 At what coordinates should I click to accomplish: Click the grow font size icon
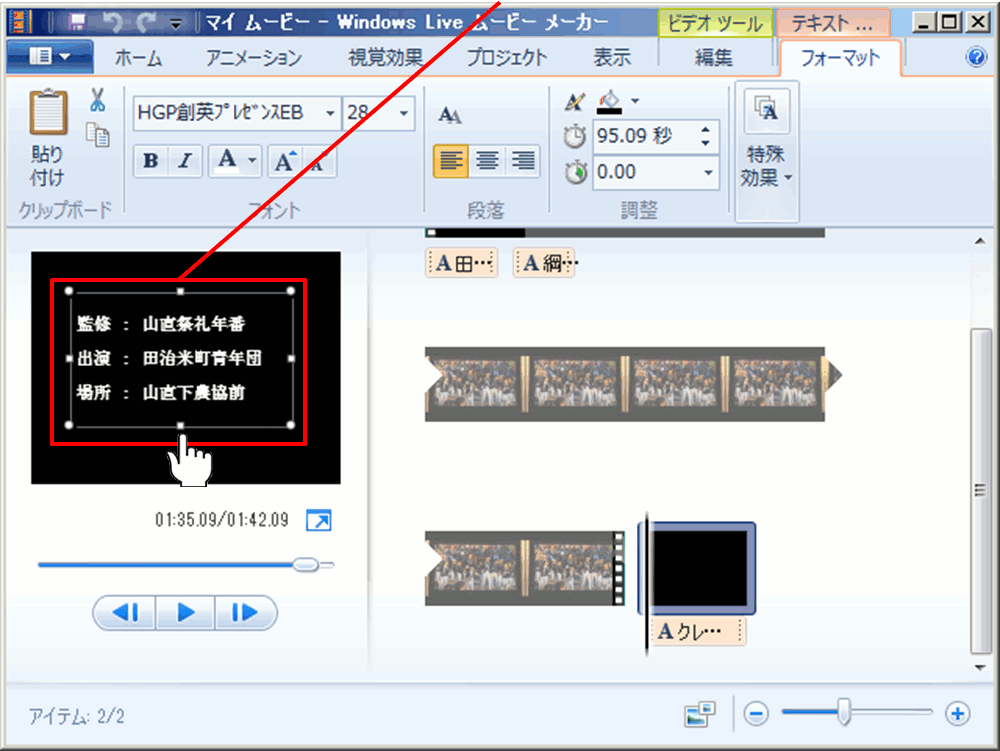pyautogui.click(x=284, y=162)
